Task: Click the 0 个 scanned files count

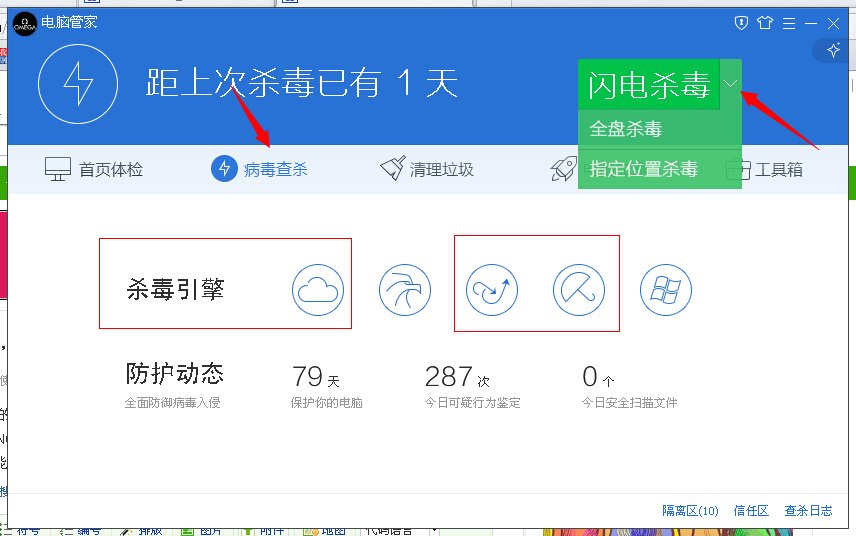Action: point(598,377)
